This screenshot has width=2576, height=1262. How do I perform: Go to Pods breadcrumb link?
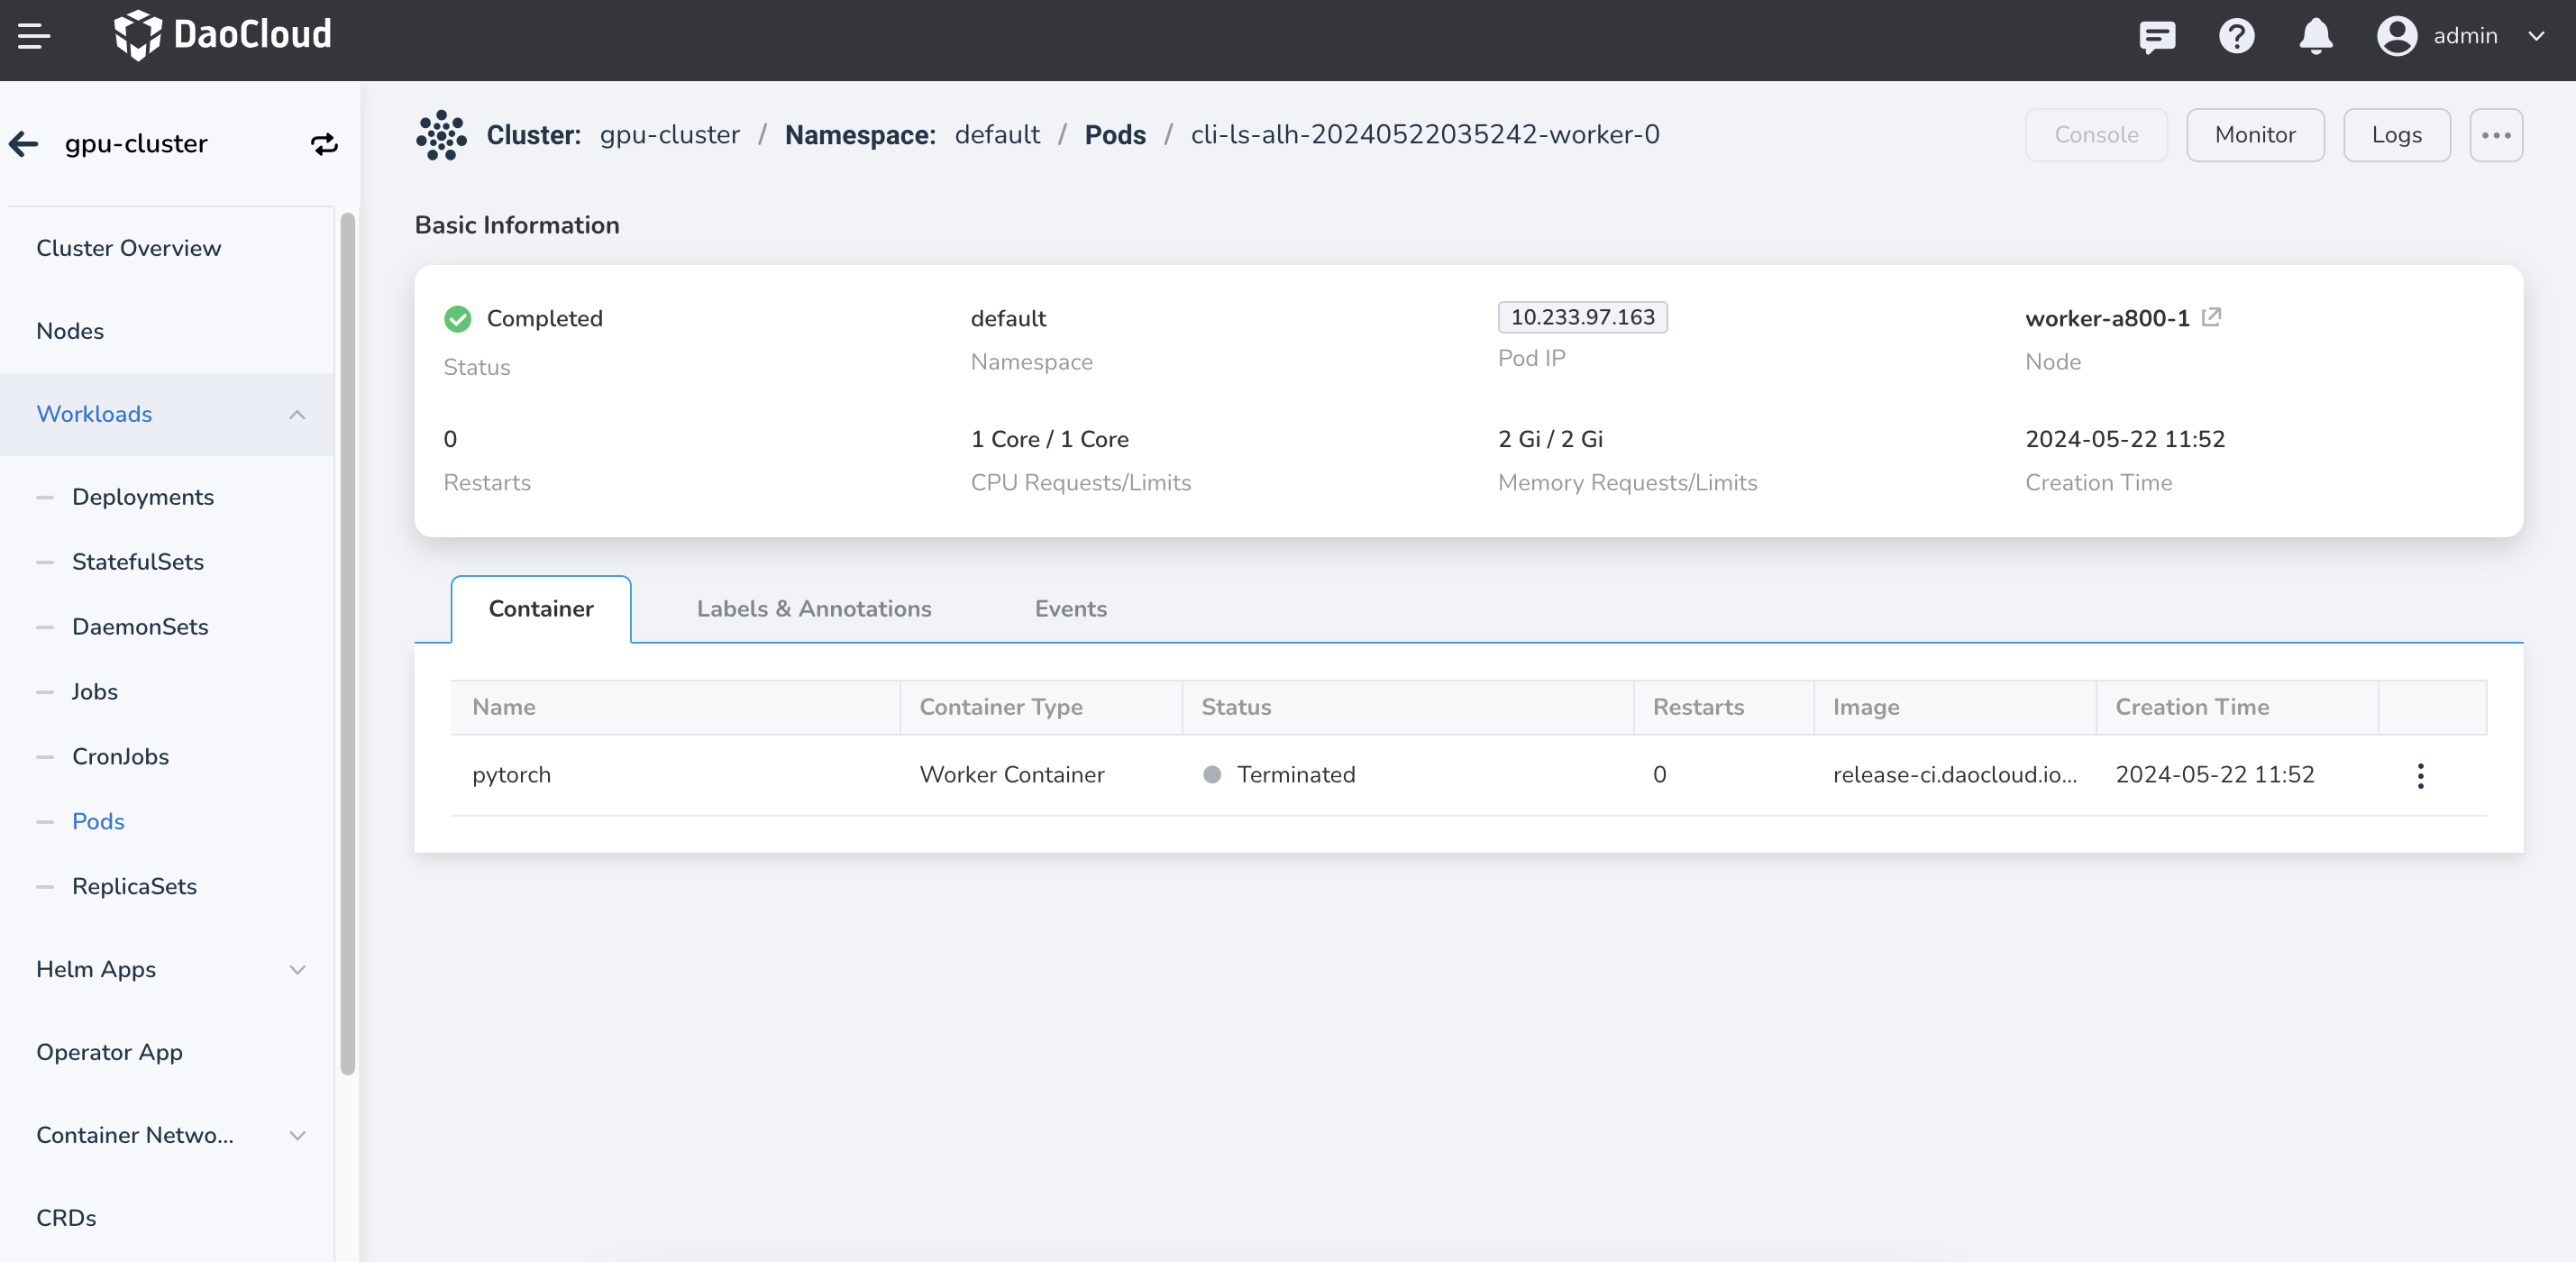1115,135
